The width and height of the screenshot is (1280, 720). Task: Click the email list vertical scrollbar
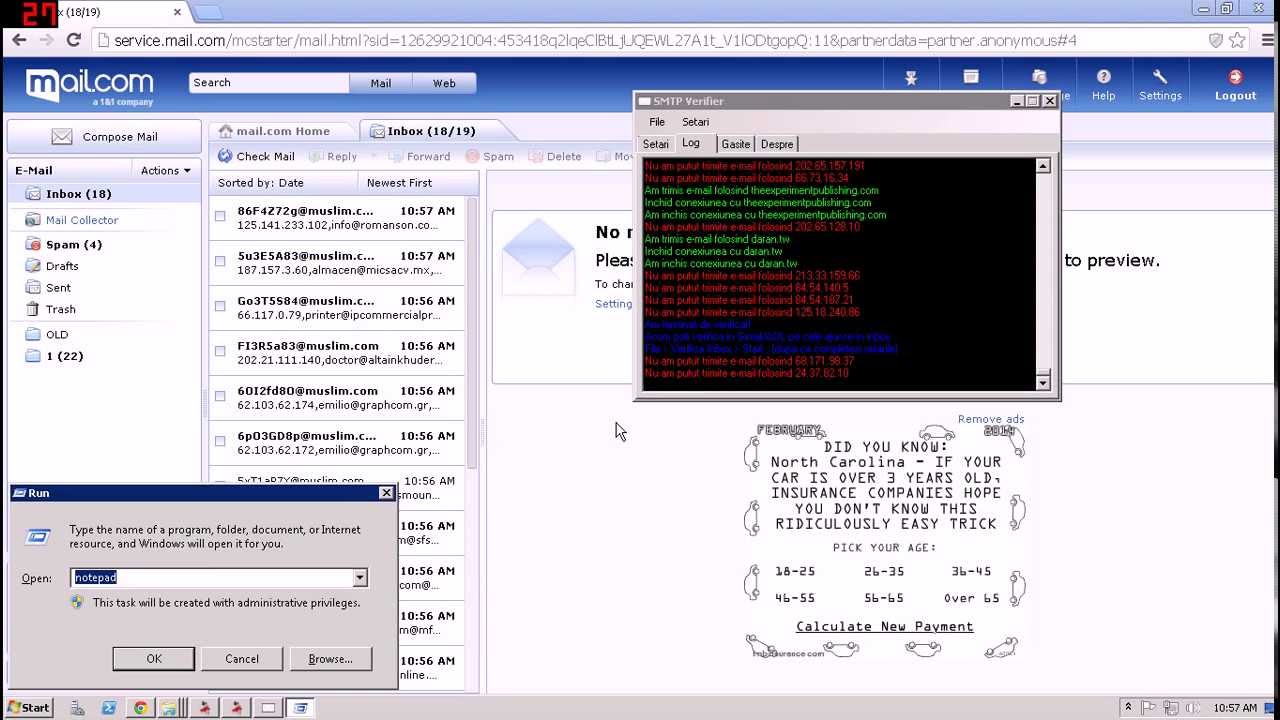(x=472, y=335)
